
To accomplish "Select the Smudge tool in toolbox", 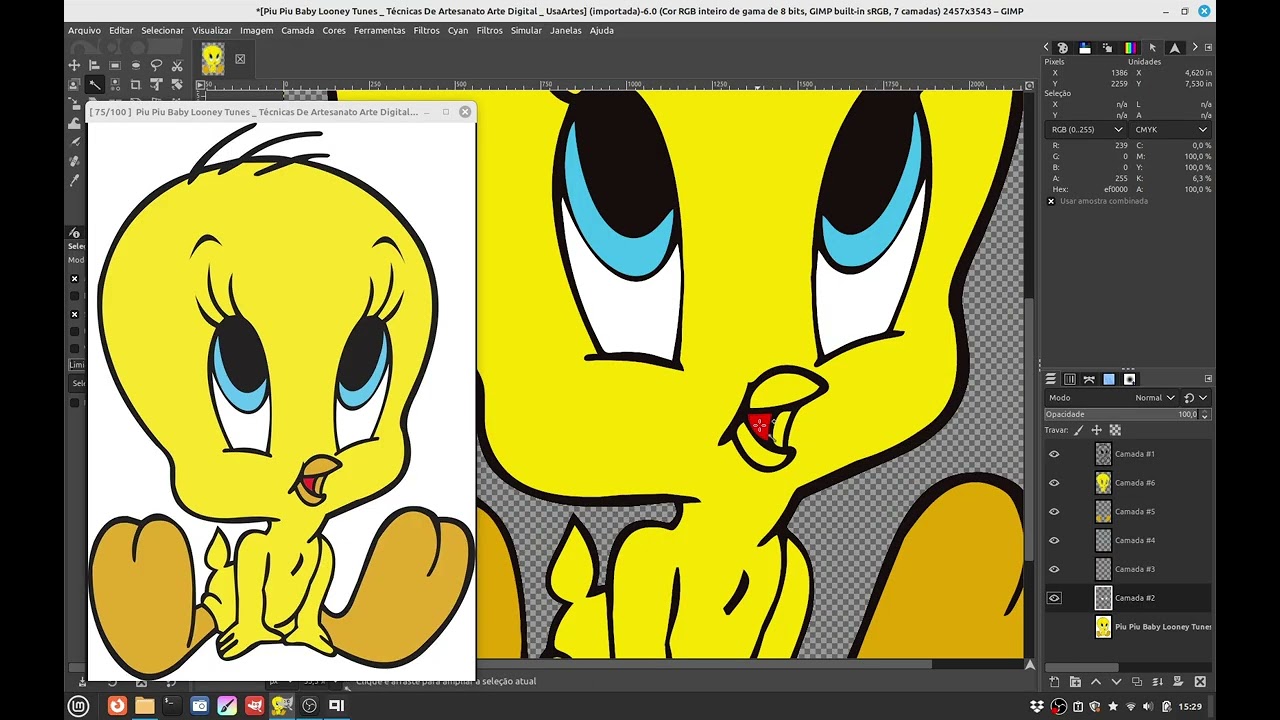I will click(x=74, y=123).
